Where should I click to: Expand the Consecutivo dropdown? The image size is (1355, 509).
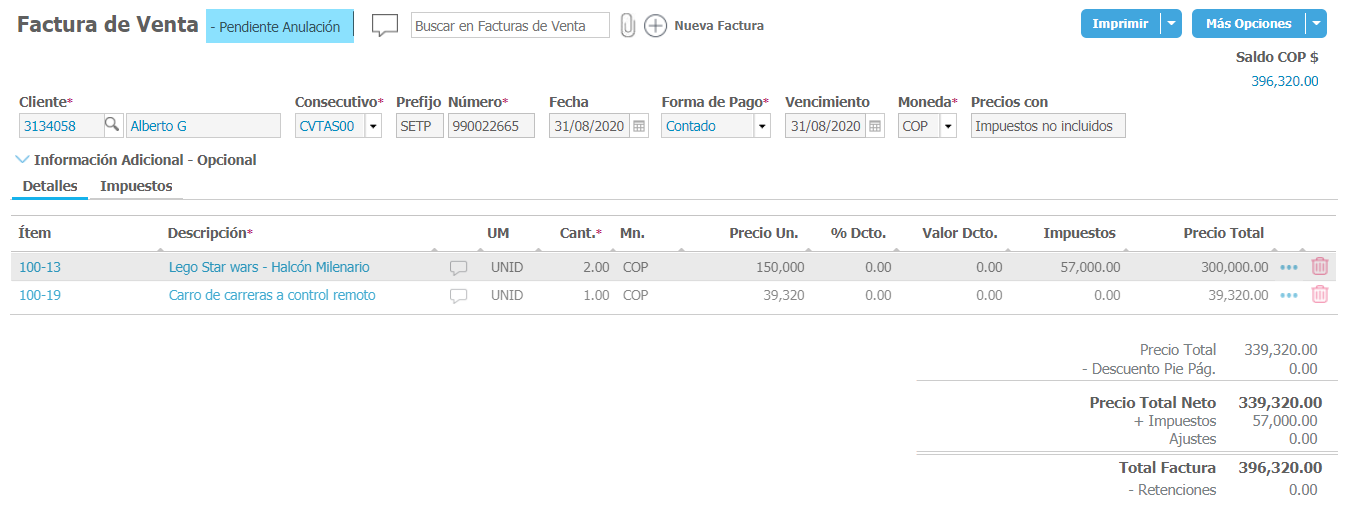373,126
